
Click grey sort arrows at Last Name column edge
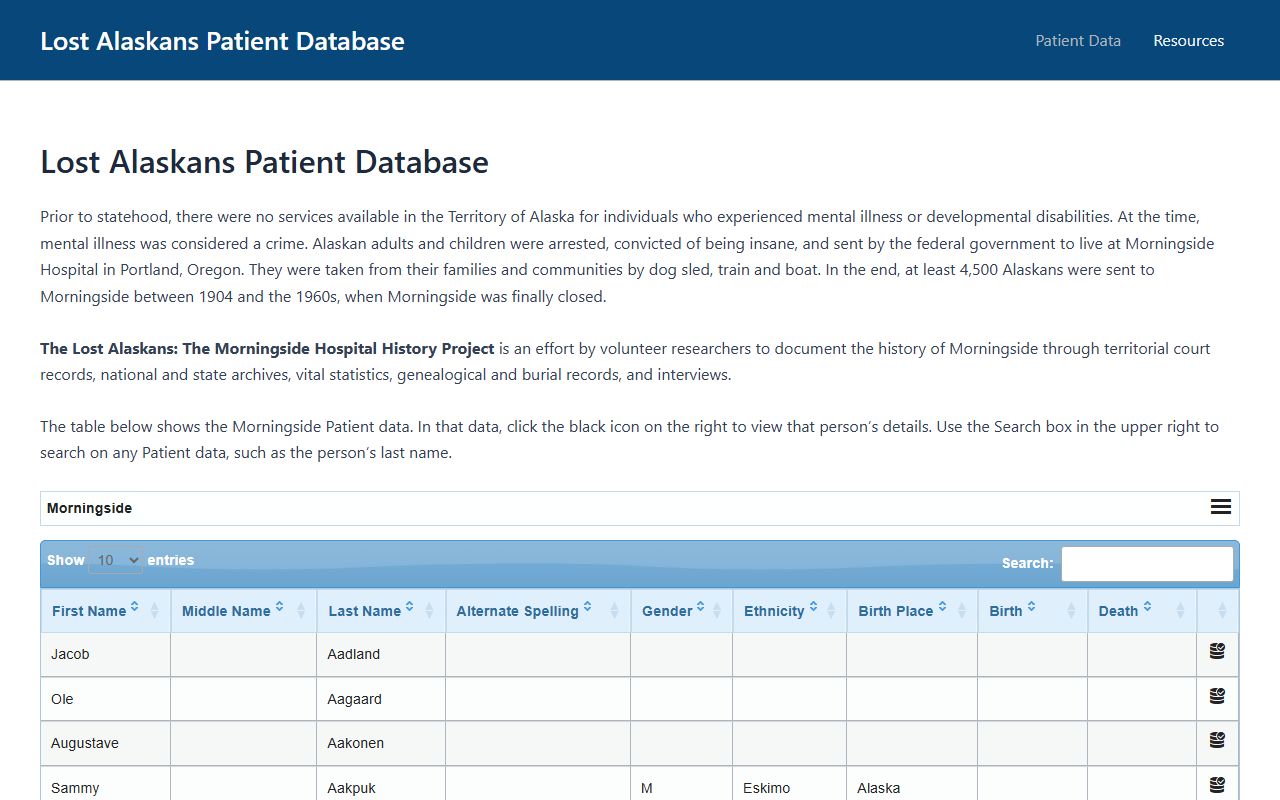(x=430, y=611)
